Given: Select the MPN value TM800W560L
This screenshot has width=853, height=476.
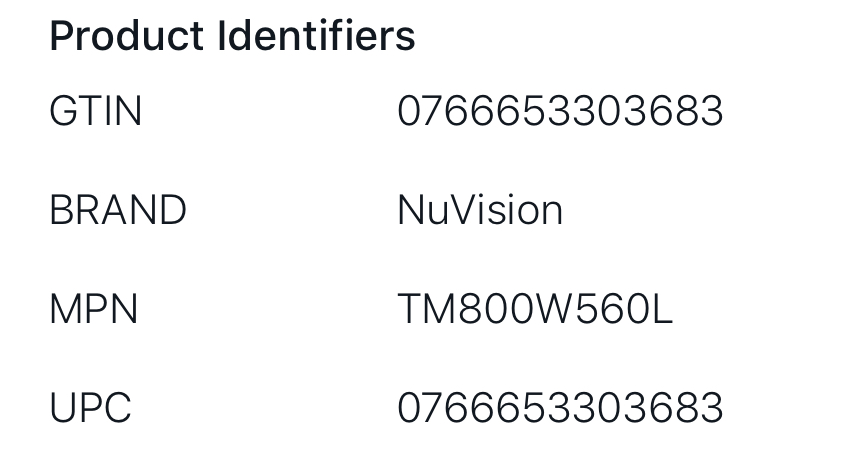Looking at the screenshot, I should pos(535,309).
